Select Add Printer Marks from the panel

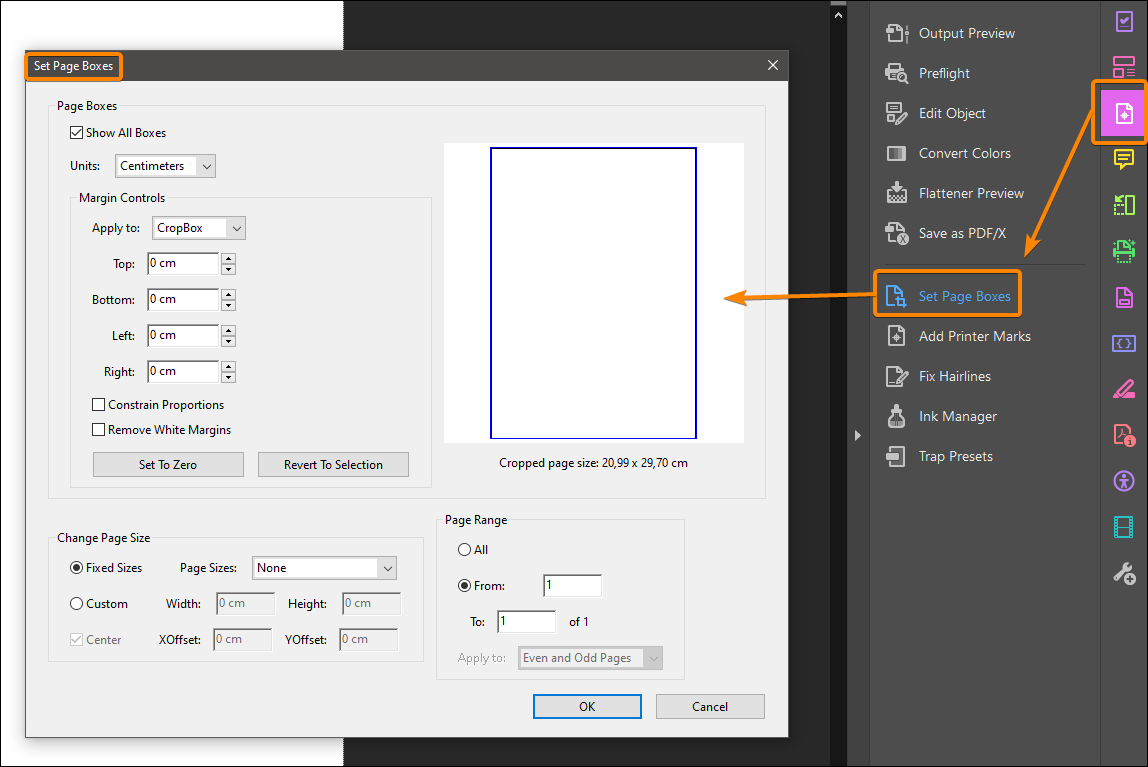point(975,336)
